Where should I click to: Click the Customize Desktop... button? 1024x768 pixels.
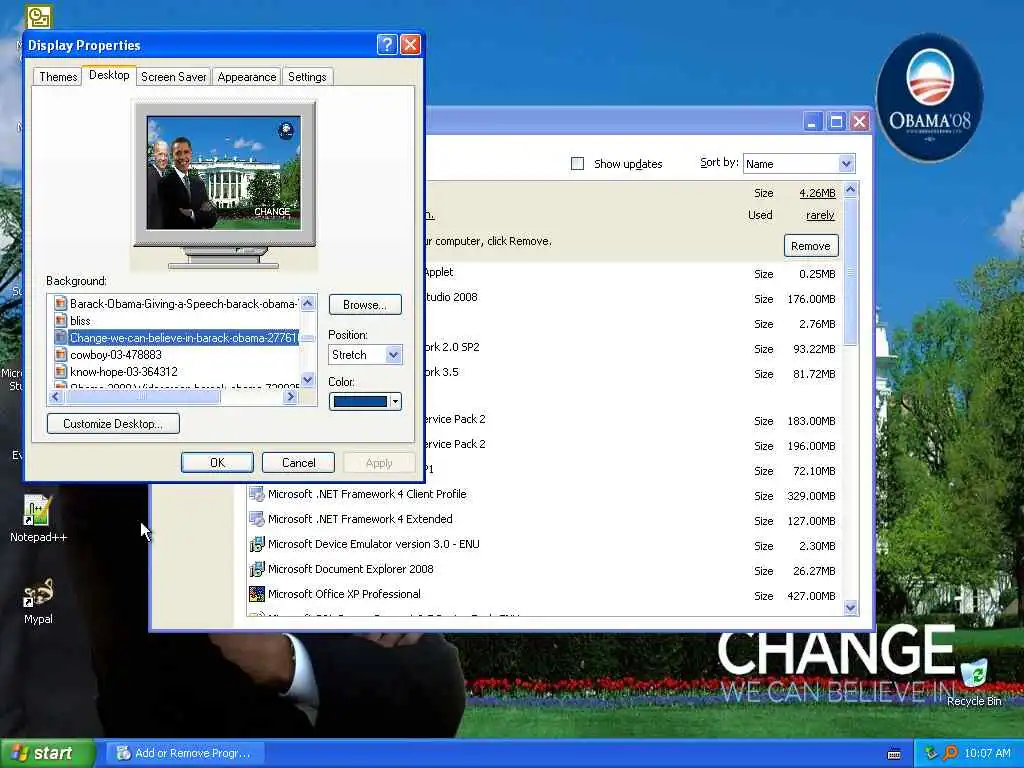(113, 423)
